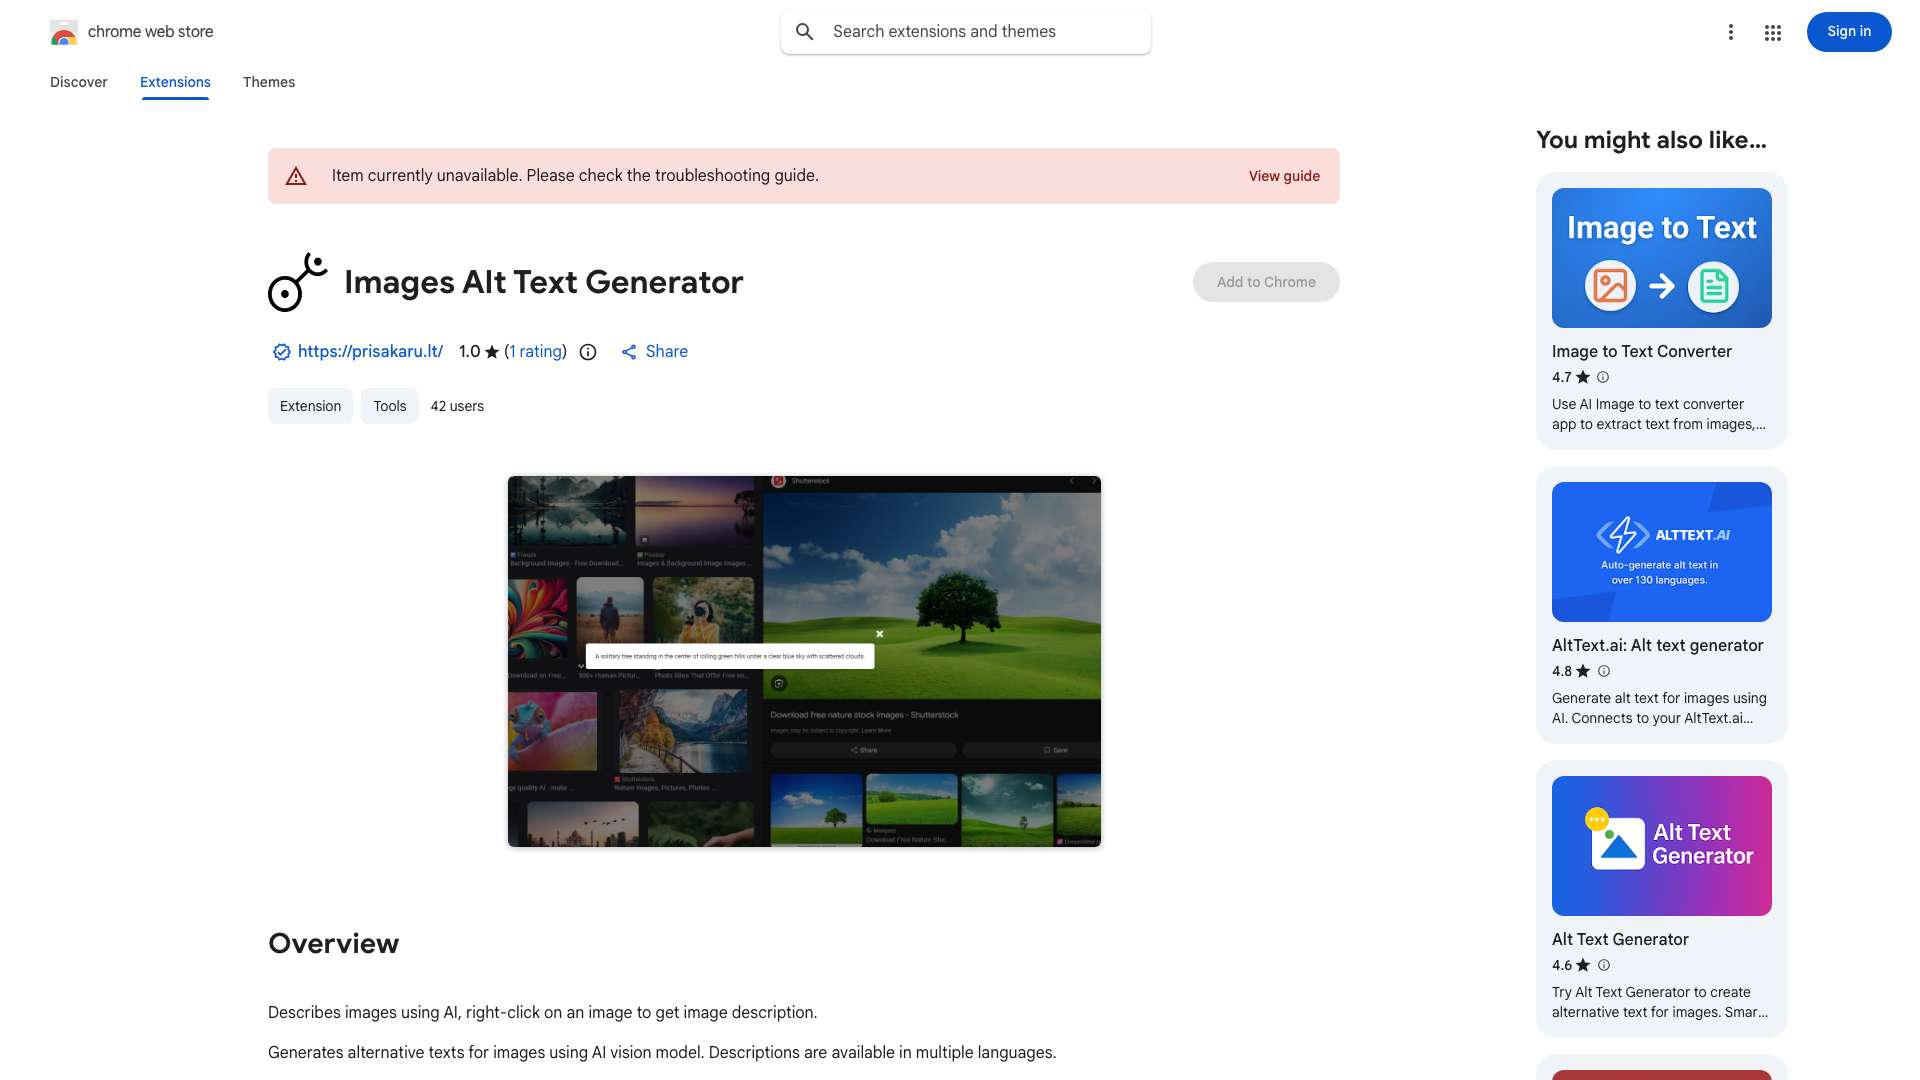Select the Extensions tab
1920x1080 pixels.
[x=175, y=82]
